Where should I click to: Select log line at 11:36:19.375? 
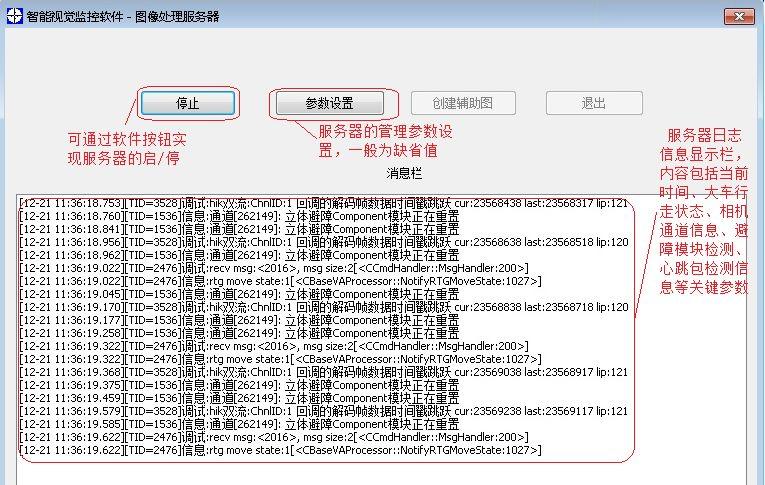click(x=239, y=385)
